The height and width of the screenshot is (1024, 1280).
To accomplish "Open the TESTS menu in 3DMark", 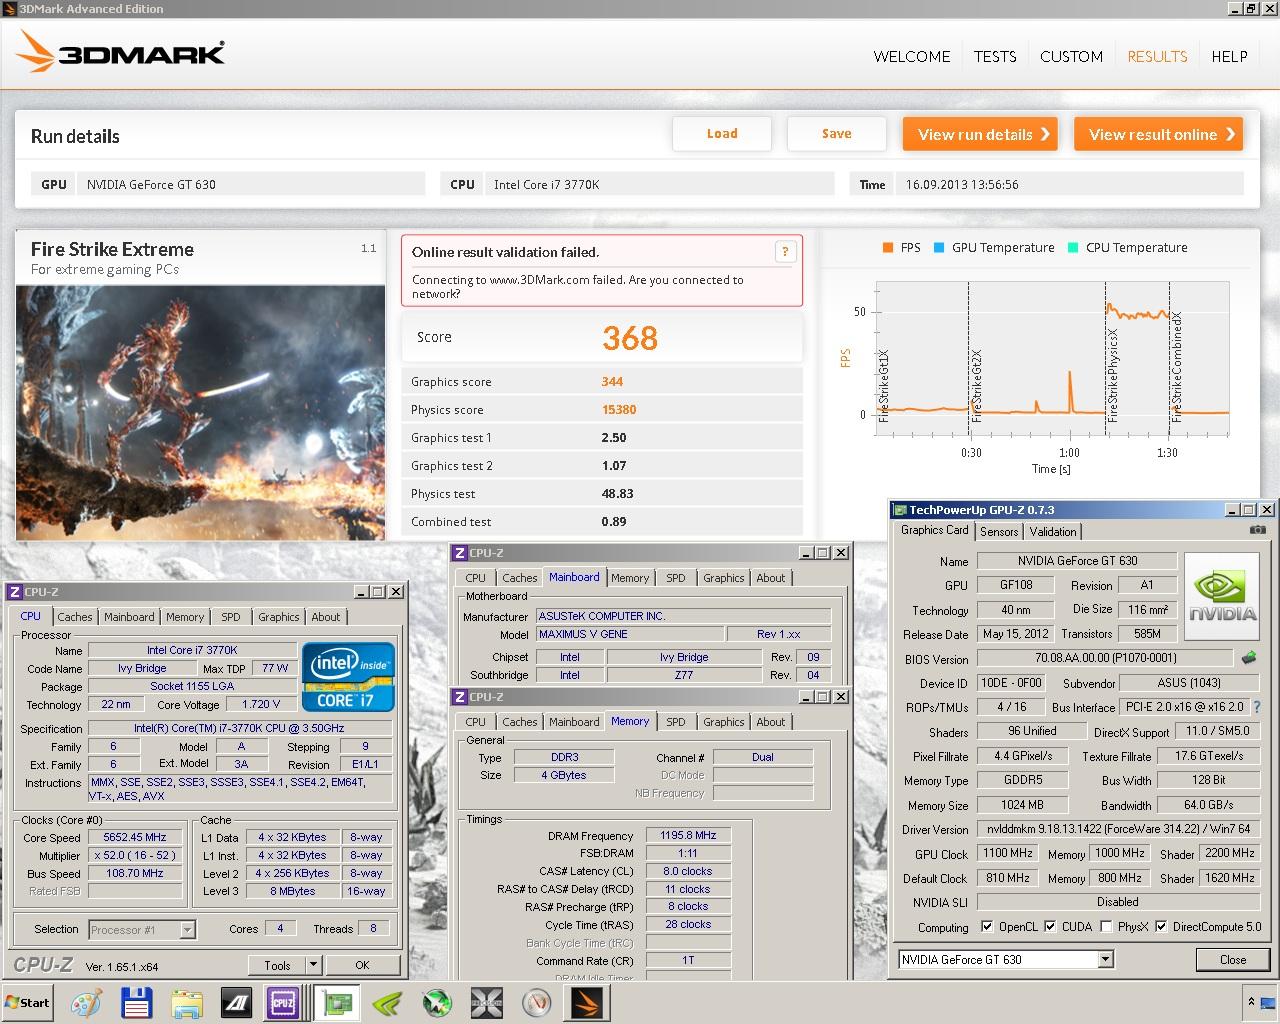I will (995, 57).
